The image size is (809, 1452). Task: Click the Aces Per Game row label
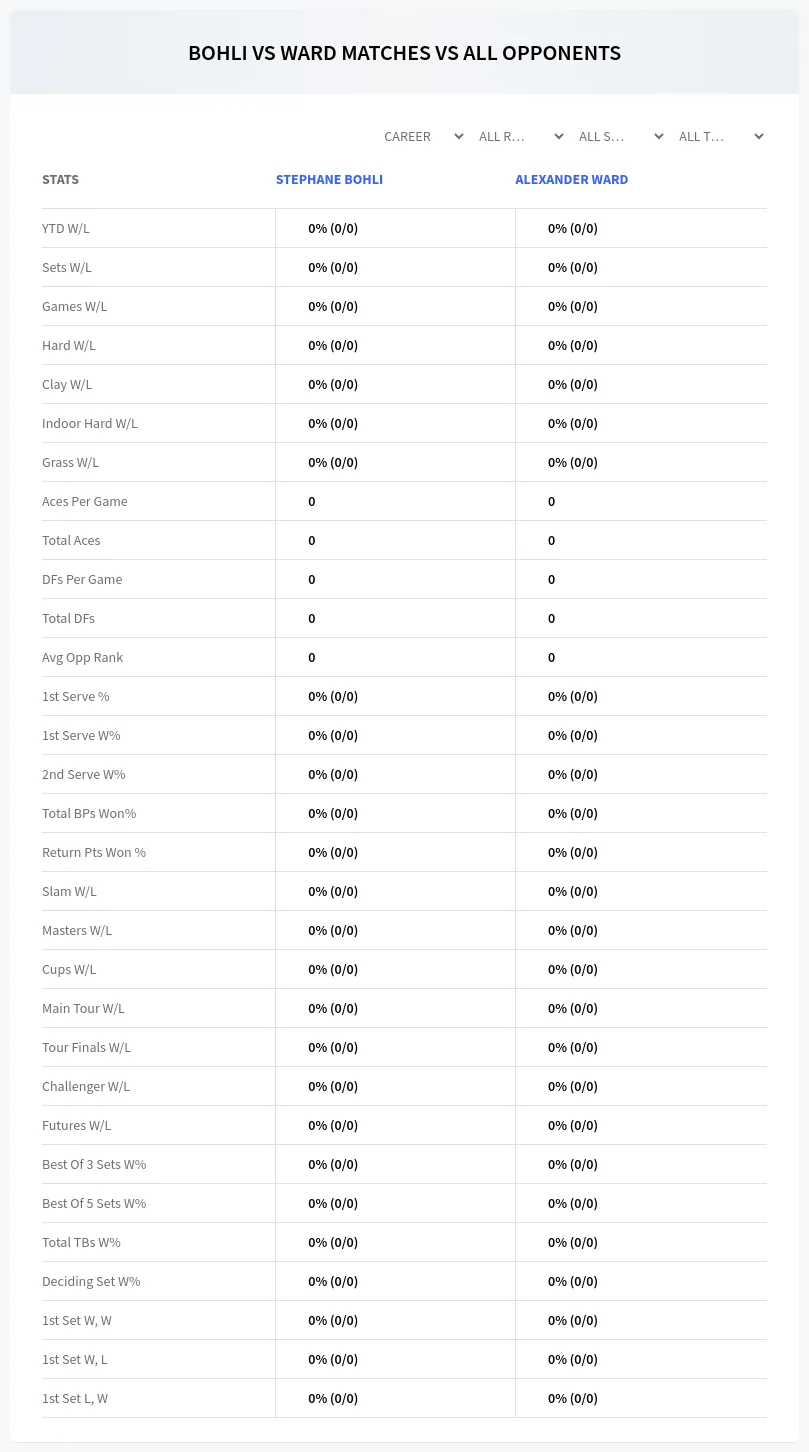point(85,501)
